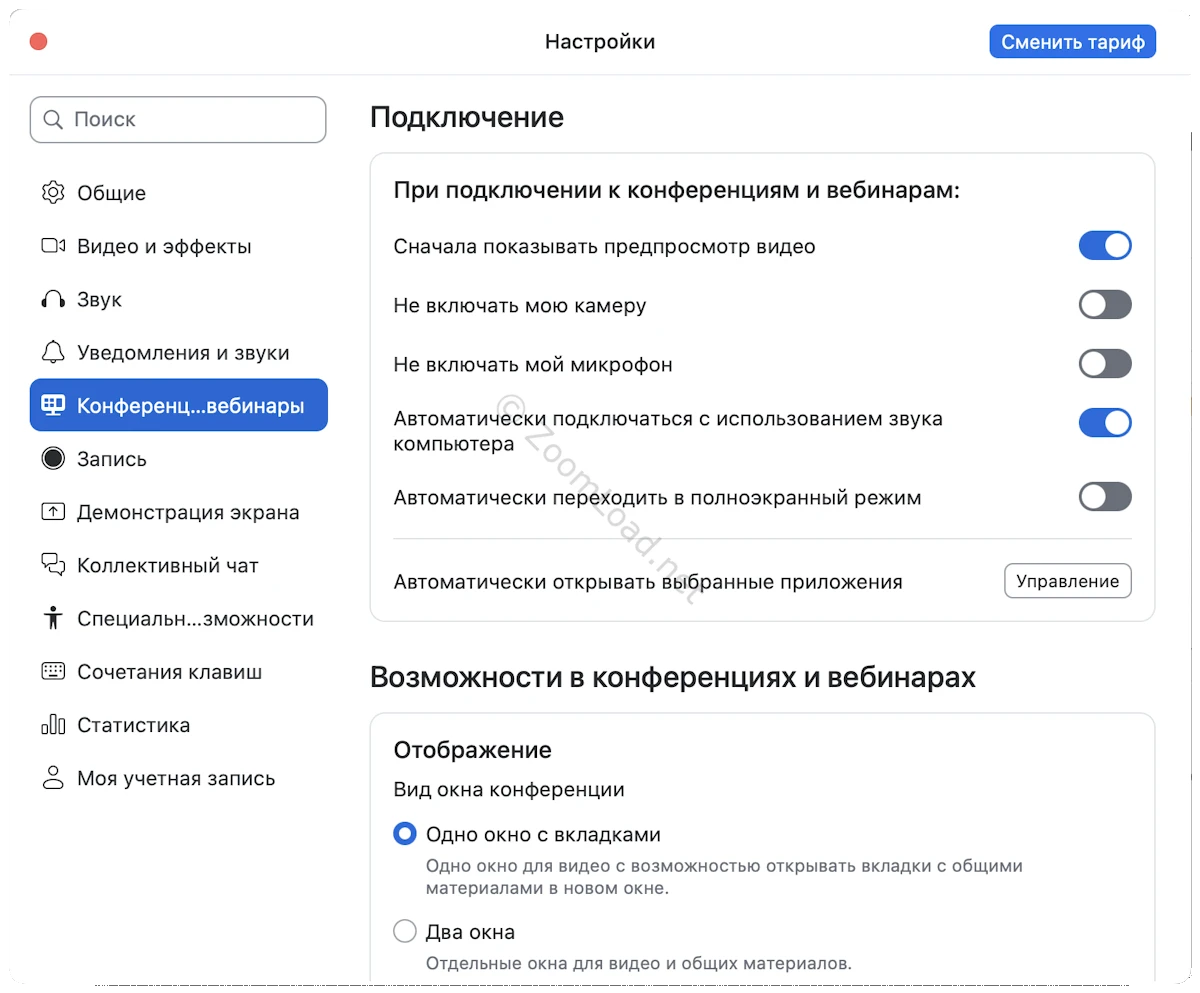Turn on Не включать мой микрофон
The width and height of the screenshot is (1200, 993).
1104,364
